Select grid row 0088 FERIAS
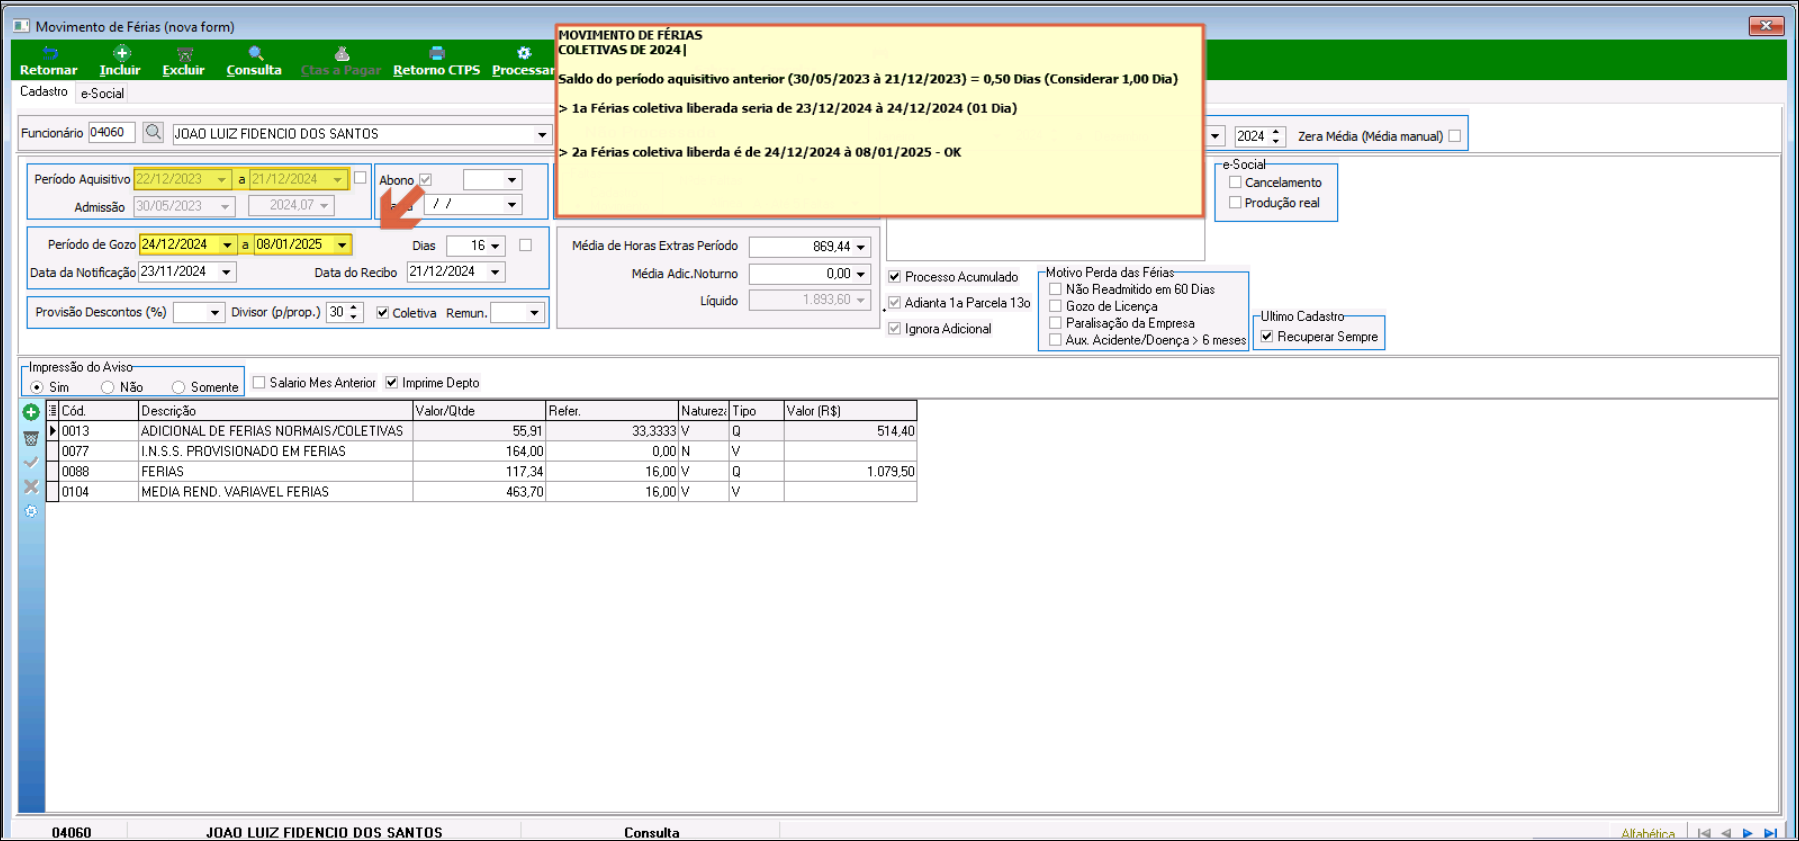 pos(481,471)
